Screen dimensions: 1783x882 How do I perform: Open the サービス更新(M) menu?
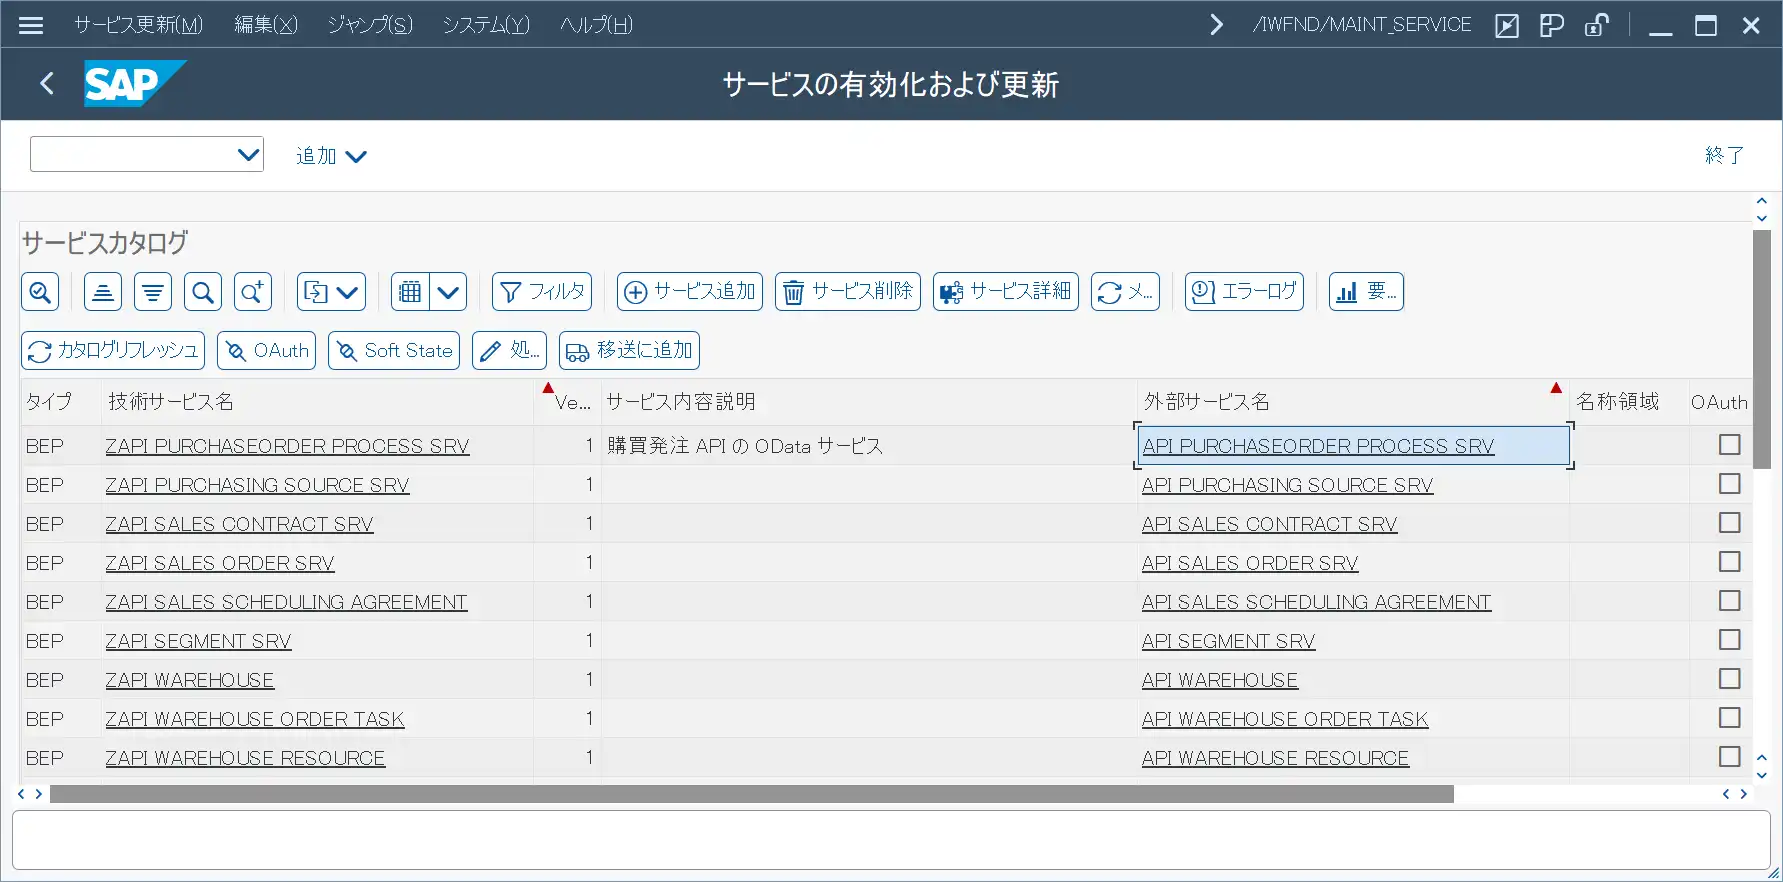click(x=138, y=25)
